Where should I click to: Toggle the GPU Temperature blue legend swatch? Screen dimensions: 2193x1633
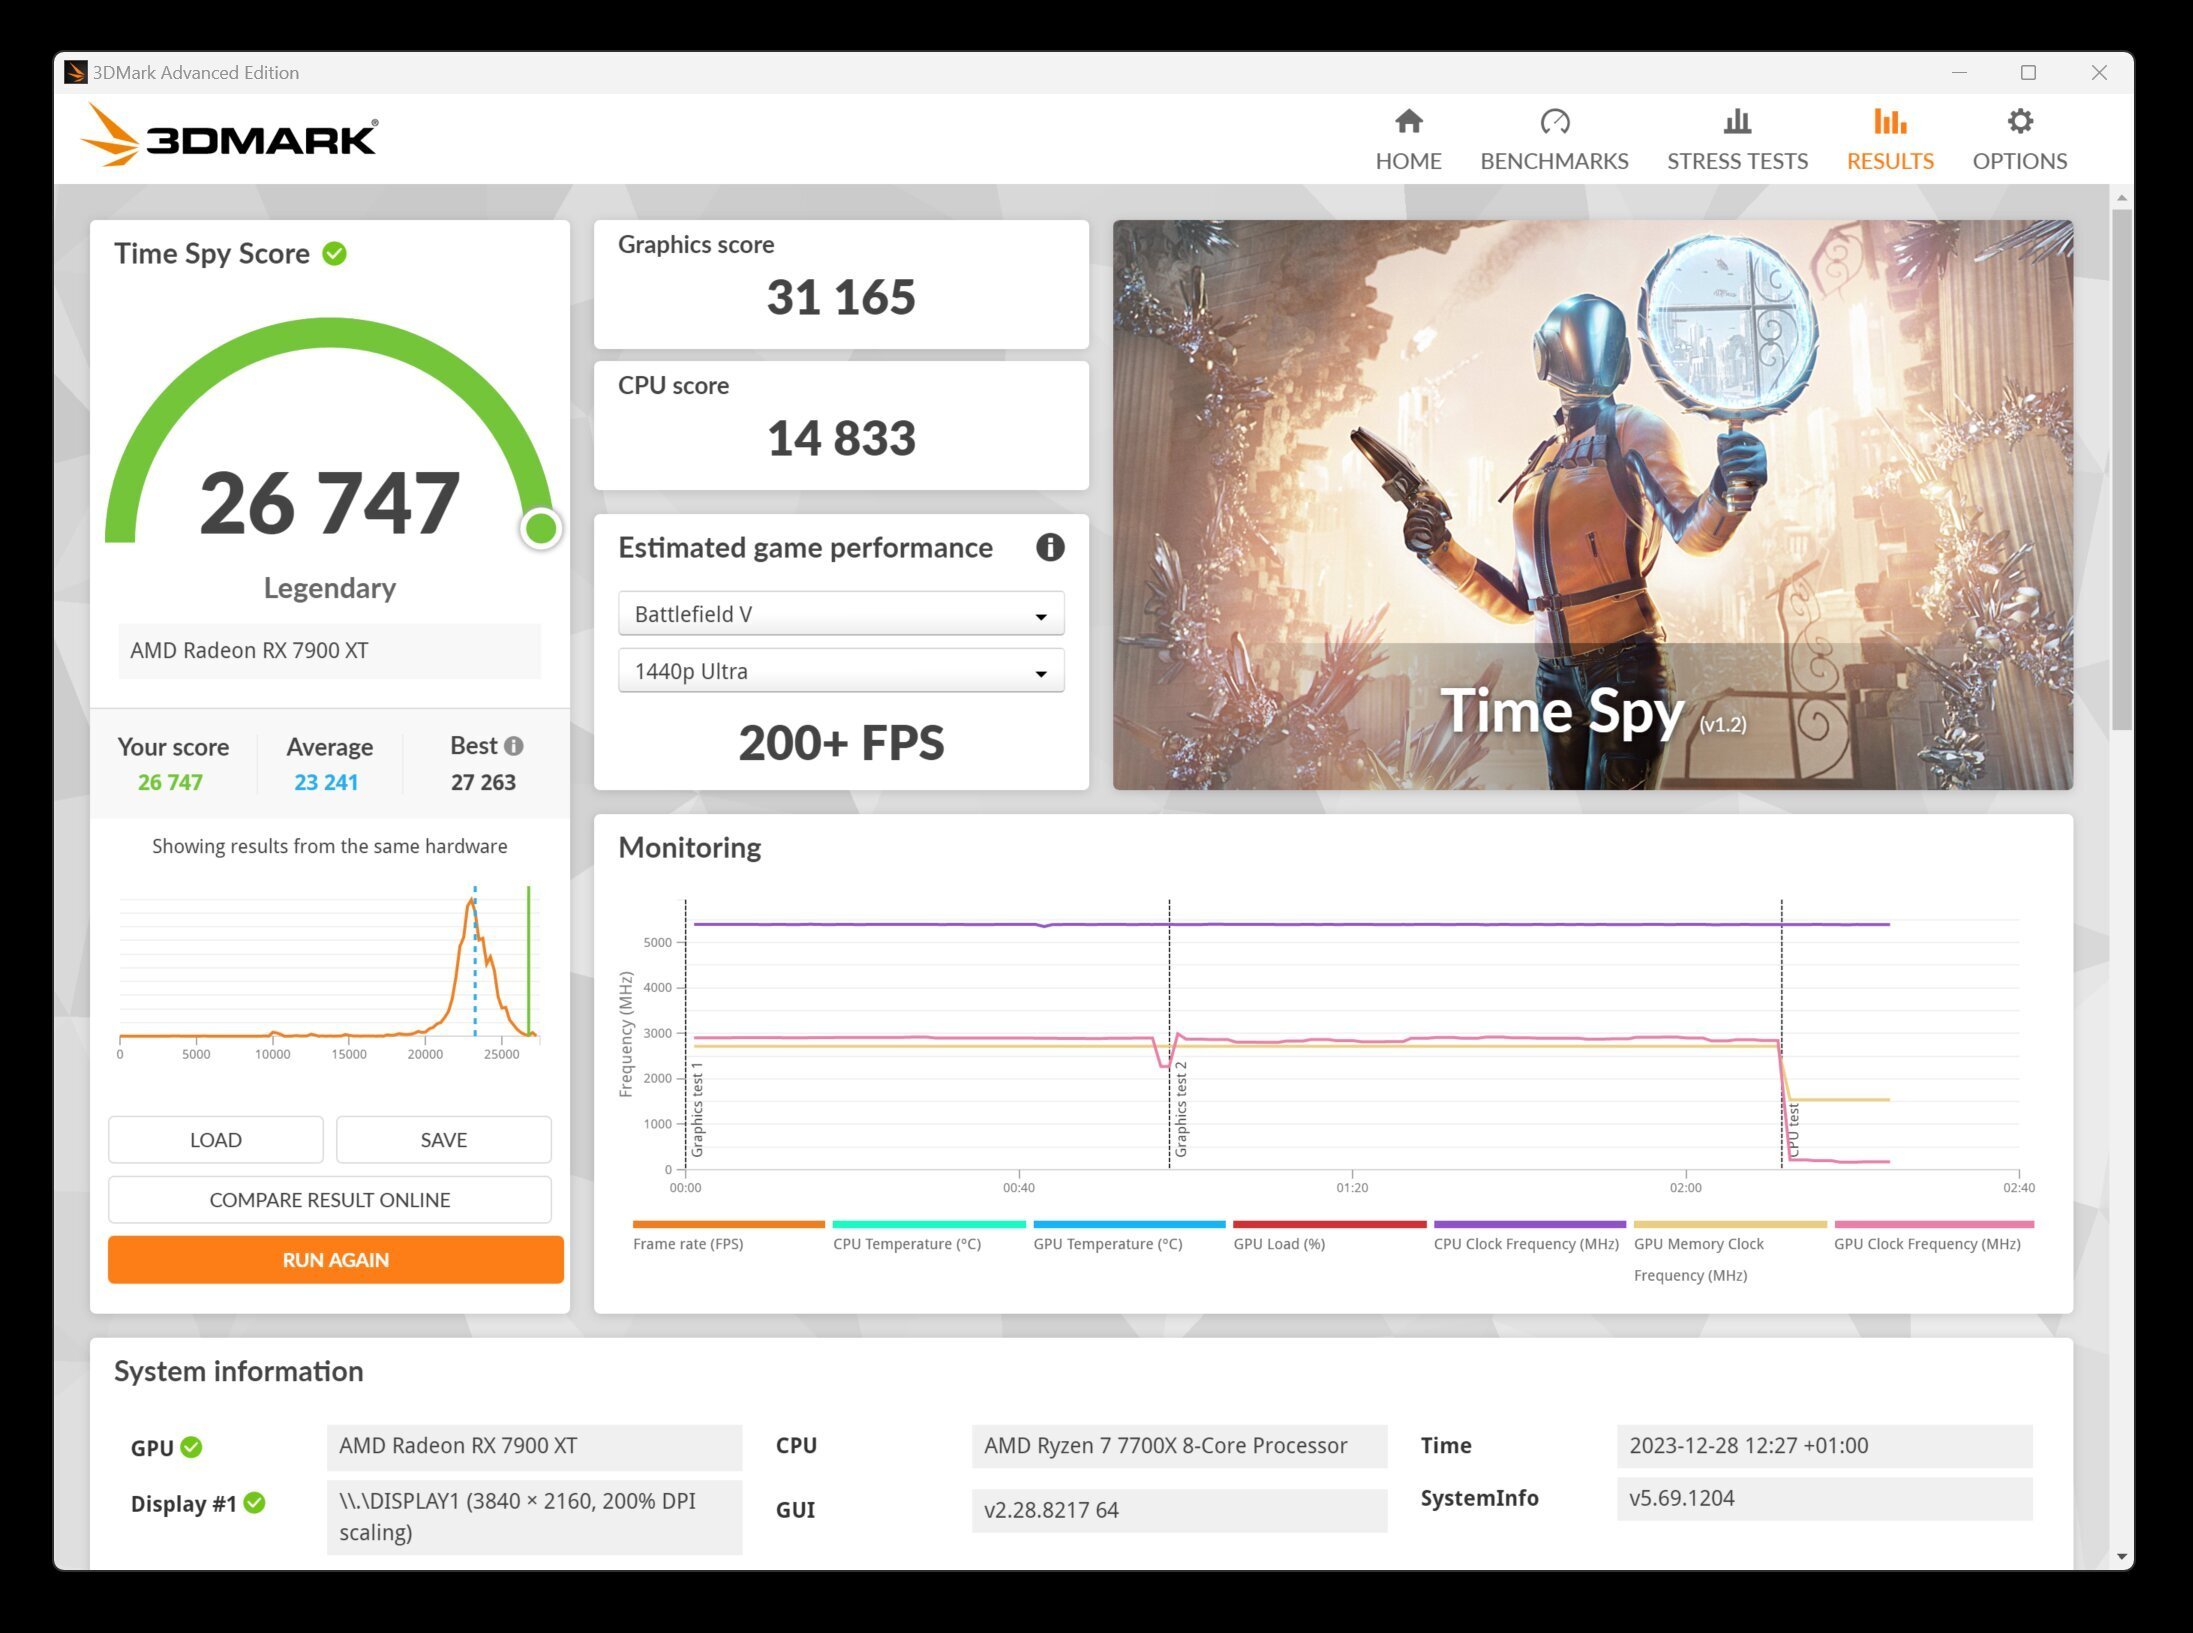(x=1129, y=1225)
